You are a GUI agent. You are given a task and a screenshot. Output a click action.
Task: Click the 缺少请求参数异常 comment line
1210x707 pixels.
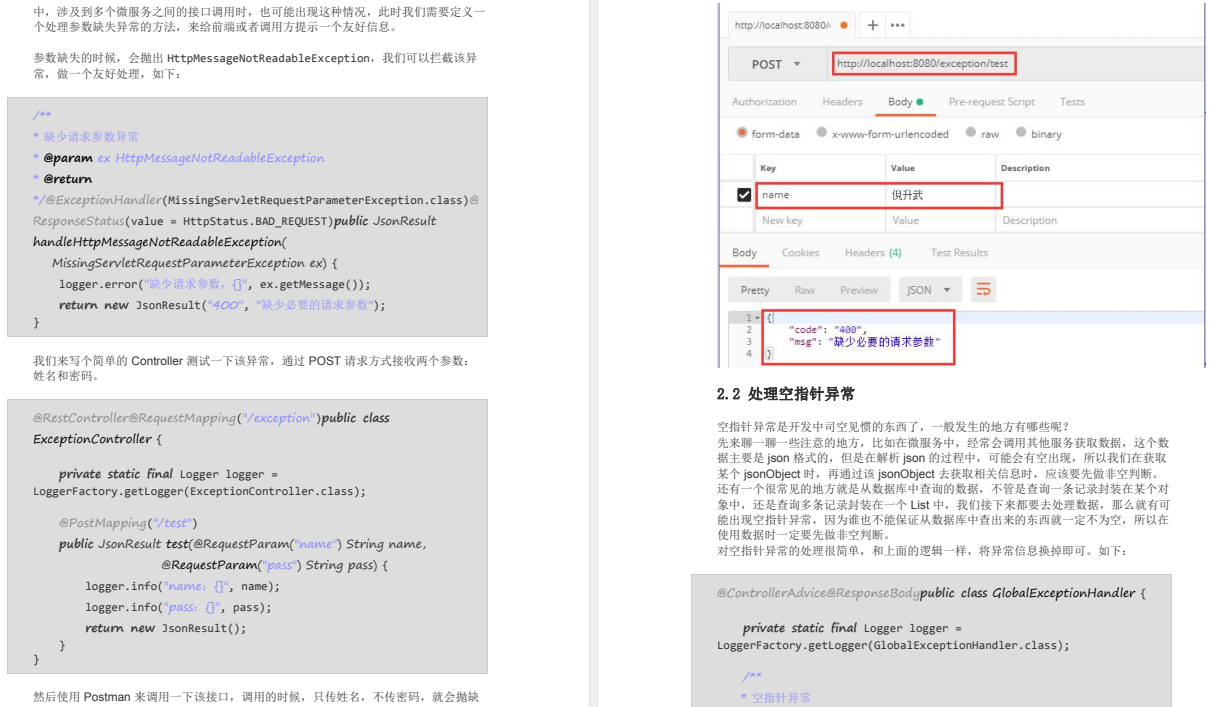(86, 137)
